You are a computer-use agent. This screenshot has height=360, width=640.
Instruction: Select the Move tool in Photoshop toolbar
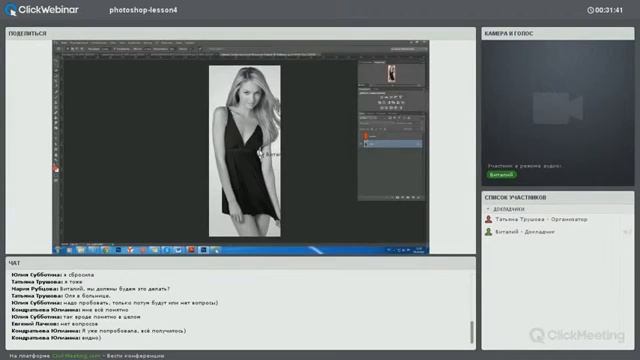[x=56, y=61]
